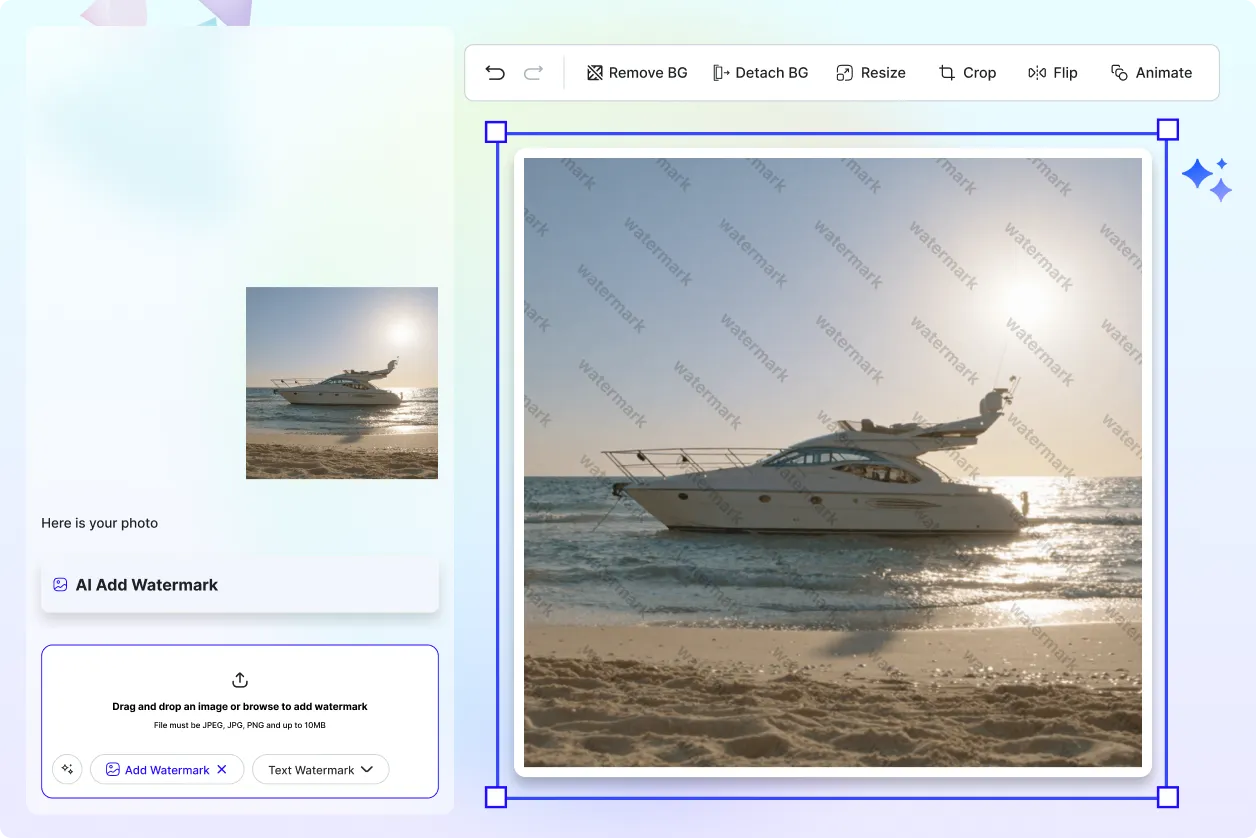Expand the Text Watermark chevron
Screen dimensions: 1256x838
point(366,769)
